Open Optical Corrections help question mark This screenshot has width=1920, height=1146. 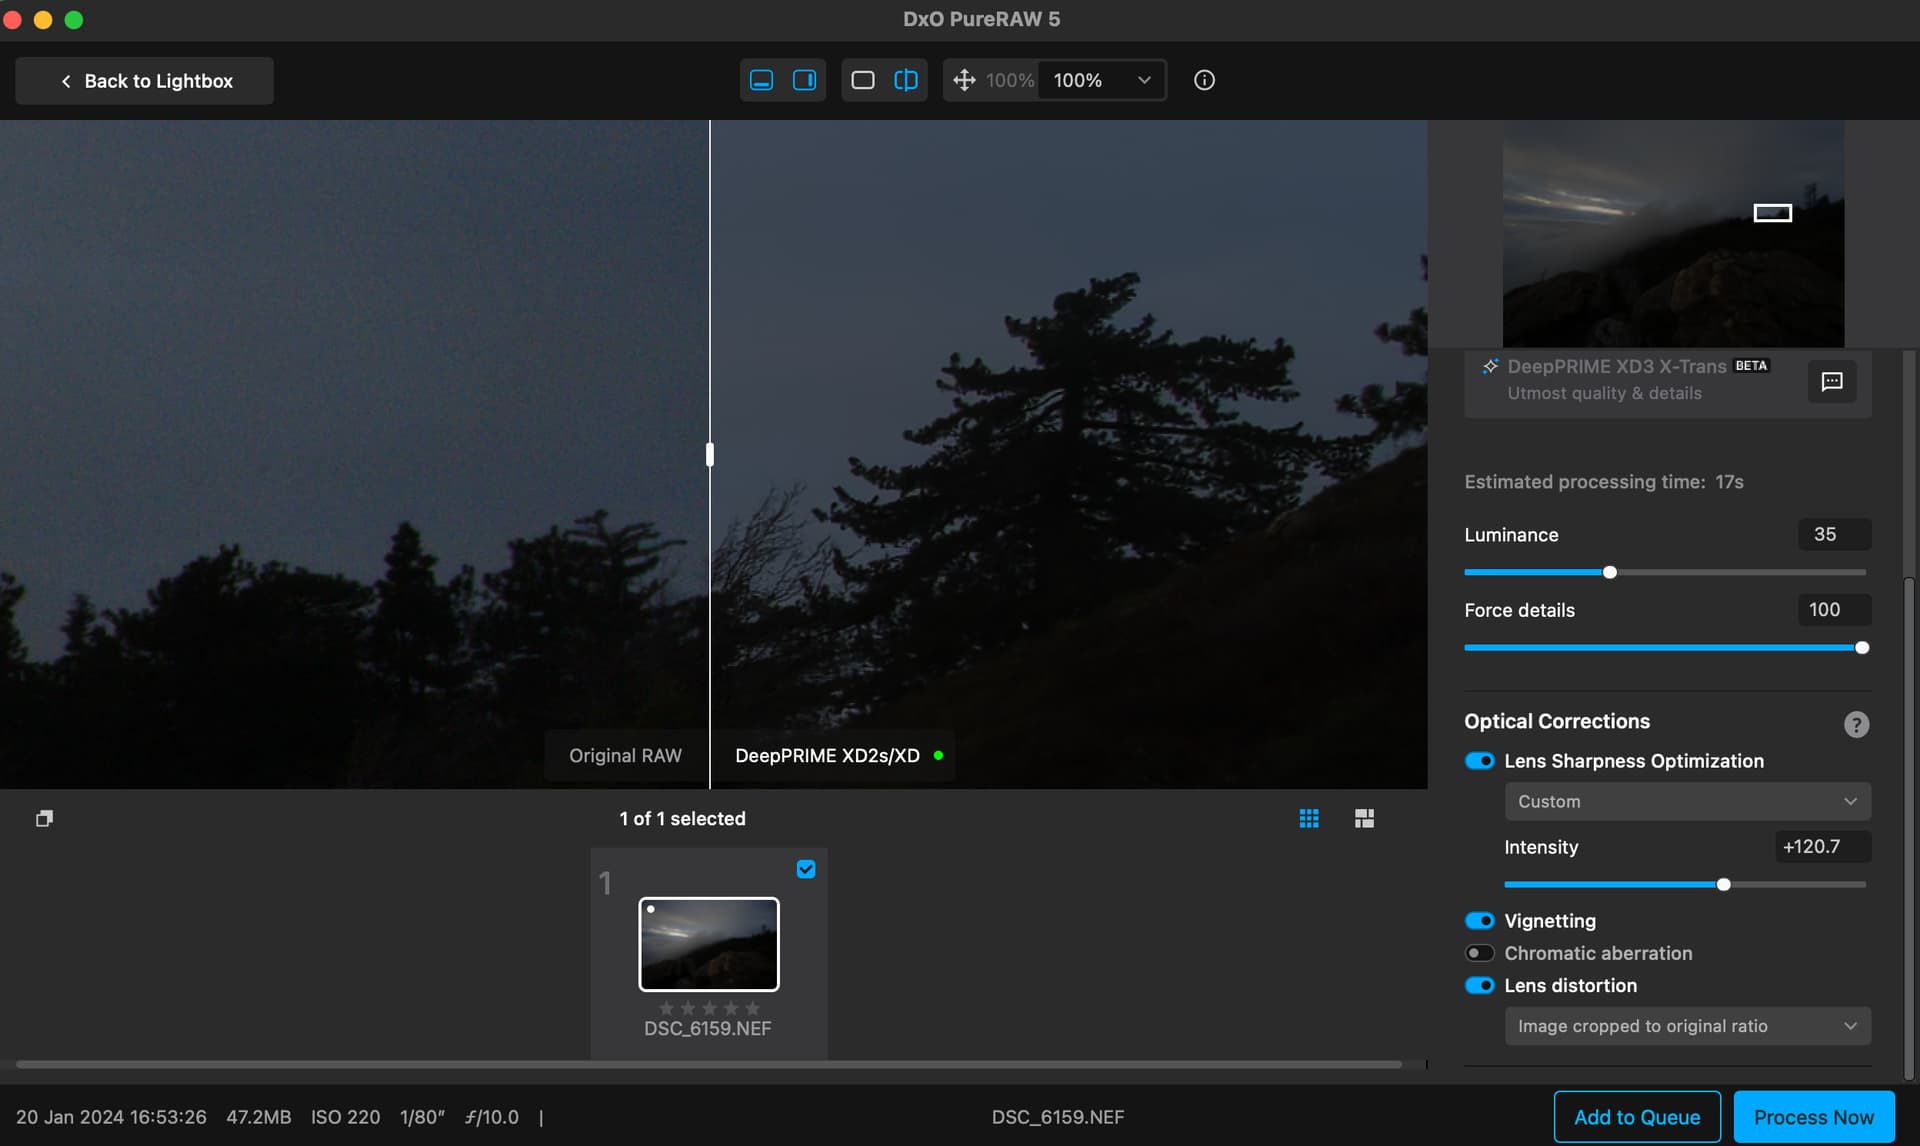[1856, 724]
